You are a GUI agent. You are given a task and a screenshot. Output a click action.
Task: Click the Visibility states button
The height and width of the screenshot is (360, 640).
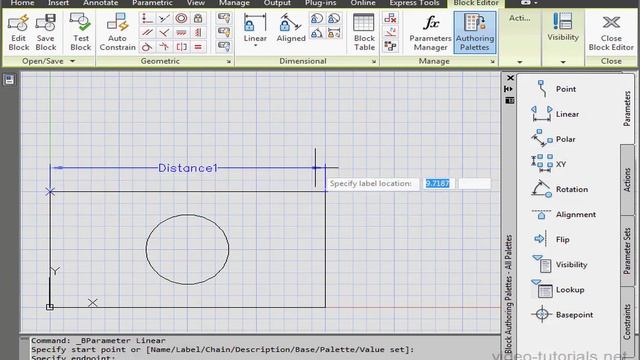(x=563, y=27)
